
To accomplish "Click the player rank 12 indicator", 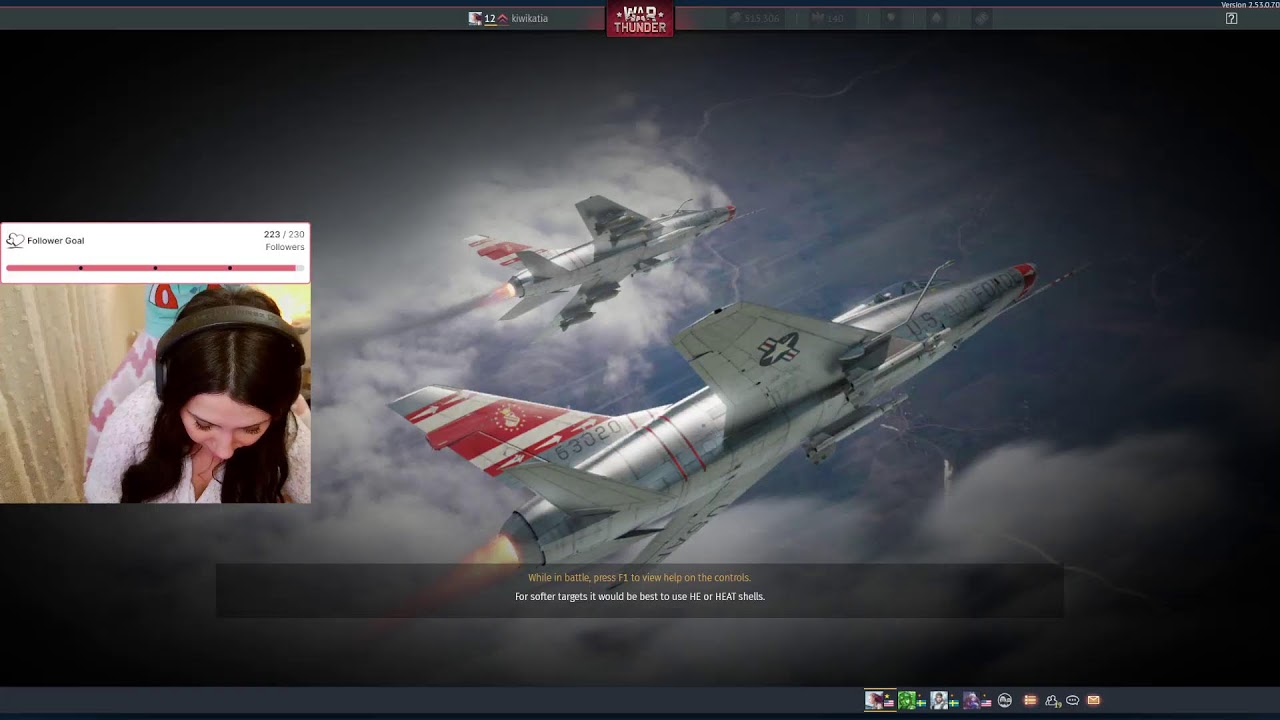I will tap(490, 18).
